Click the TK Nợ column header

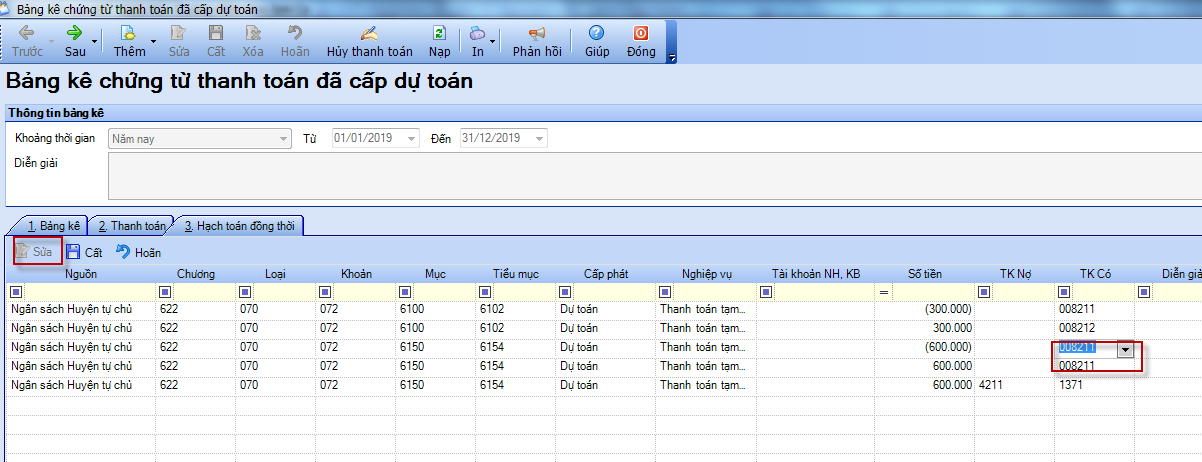(1015, 274)
